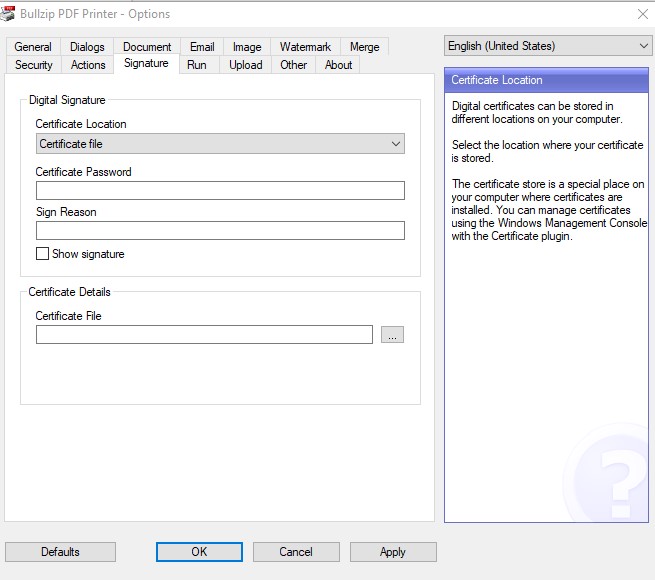The image size is (655, 580).
Task: Open the Document tab
Action: (x=147, y=47)
